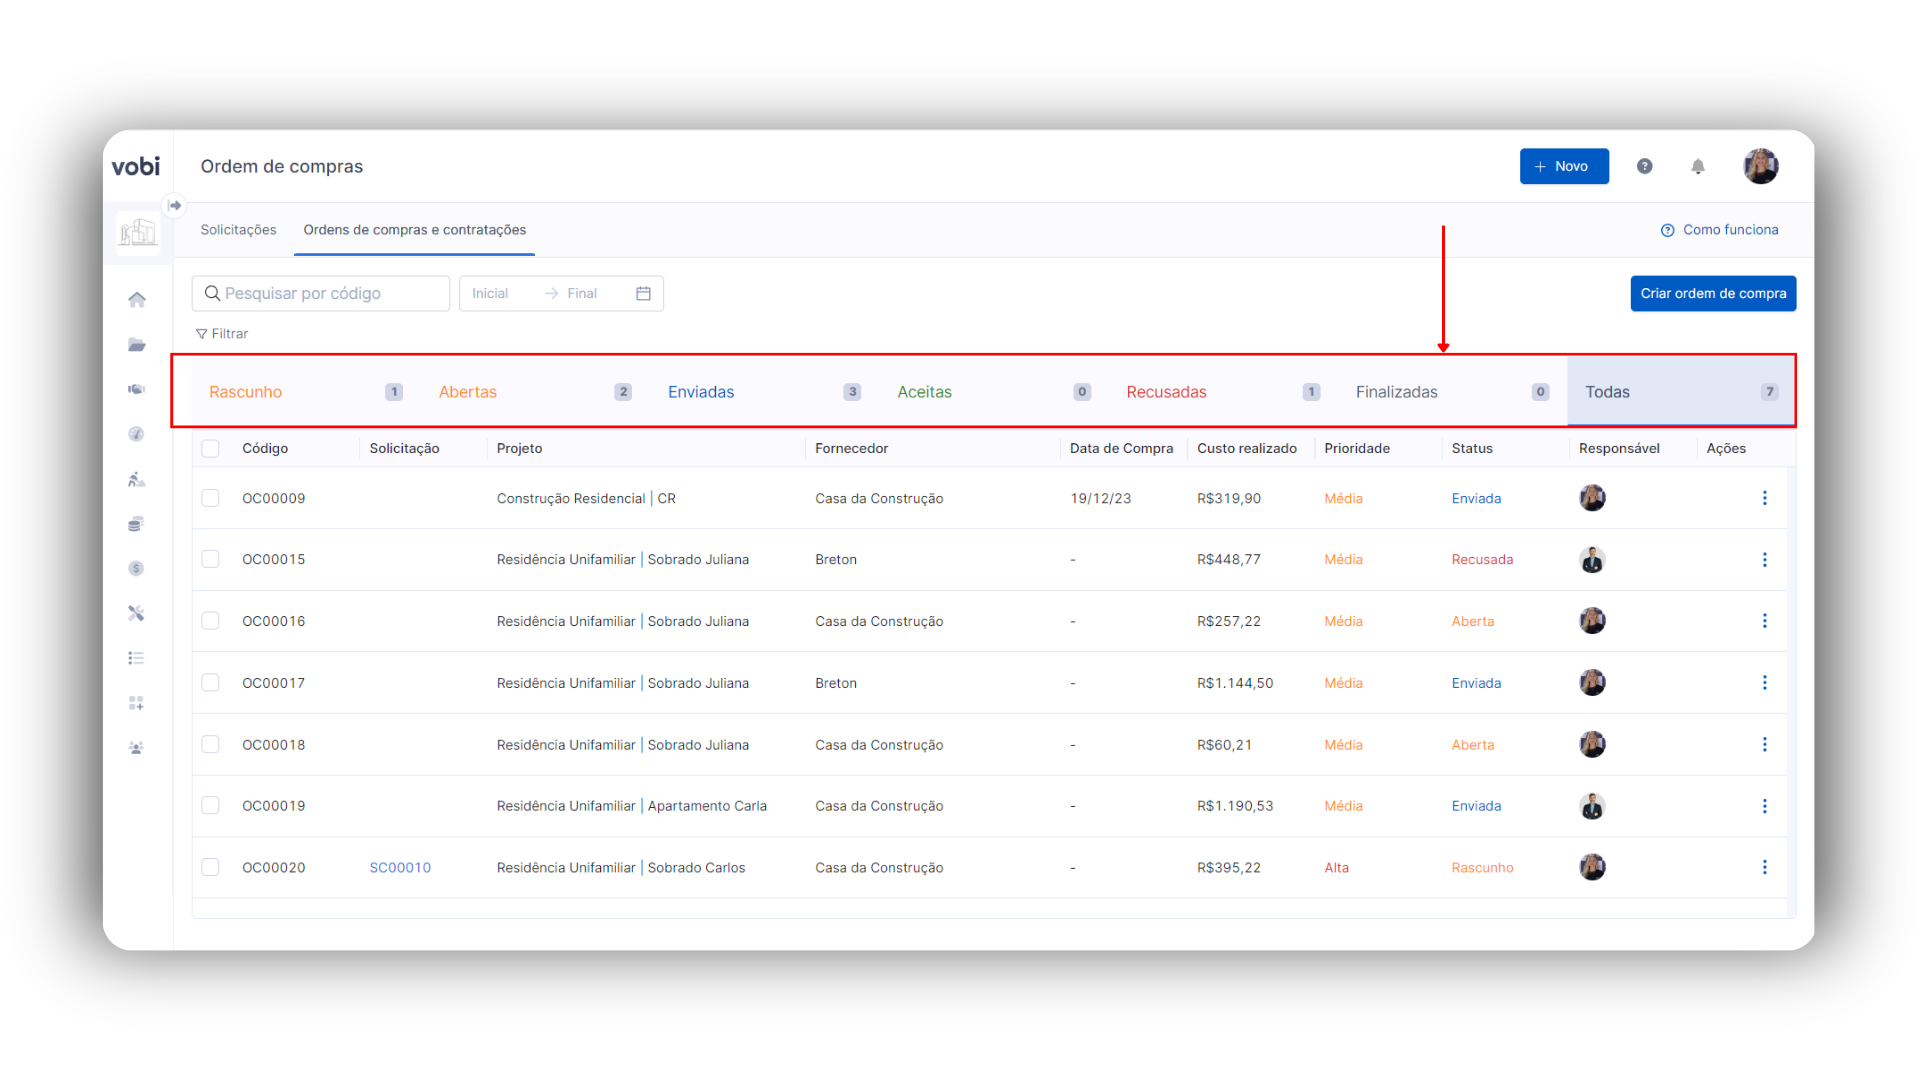This screenshot has width=1920, height=1080.
Task: Open the calendar date picker icon
Action: pyautogui.click(x=643, y=293)
